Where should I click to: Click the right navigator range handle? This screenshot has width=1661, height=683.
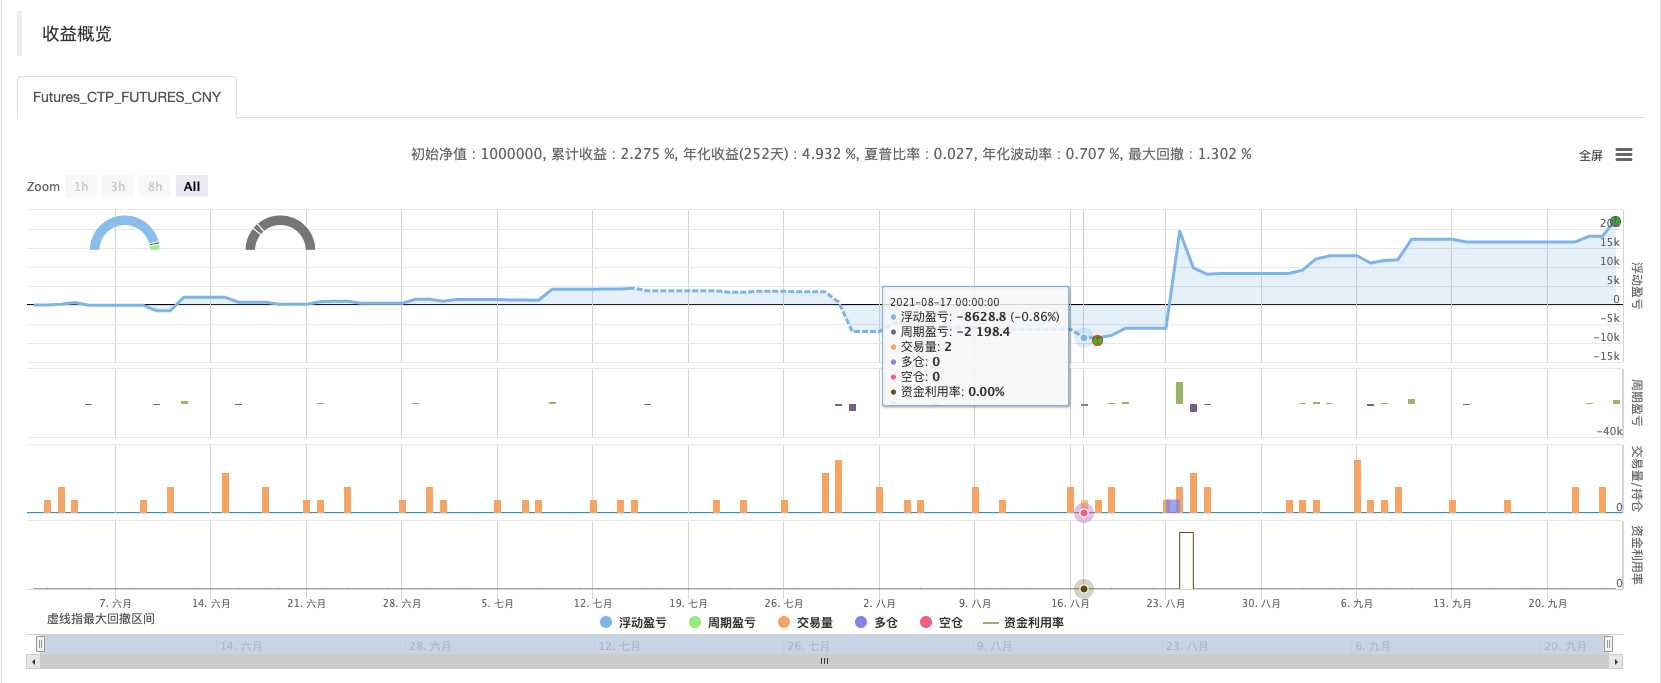tap(1608, 644)
